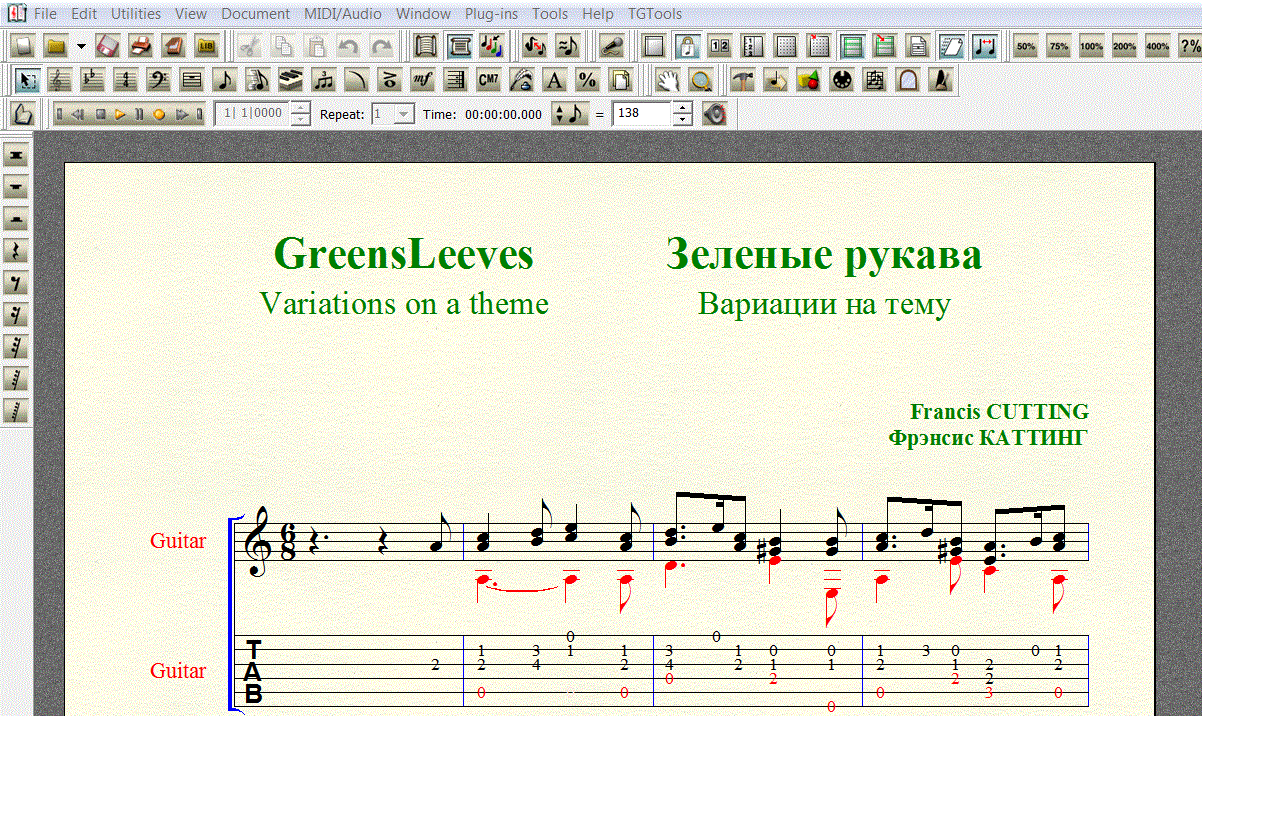
Task: Open the TGTools menu
Action: (x=655, y=14)
